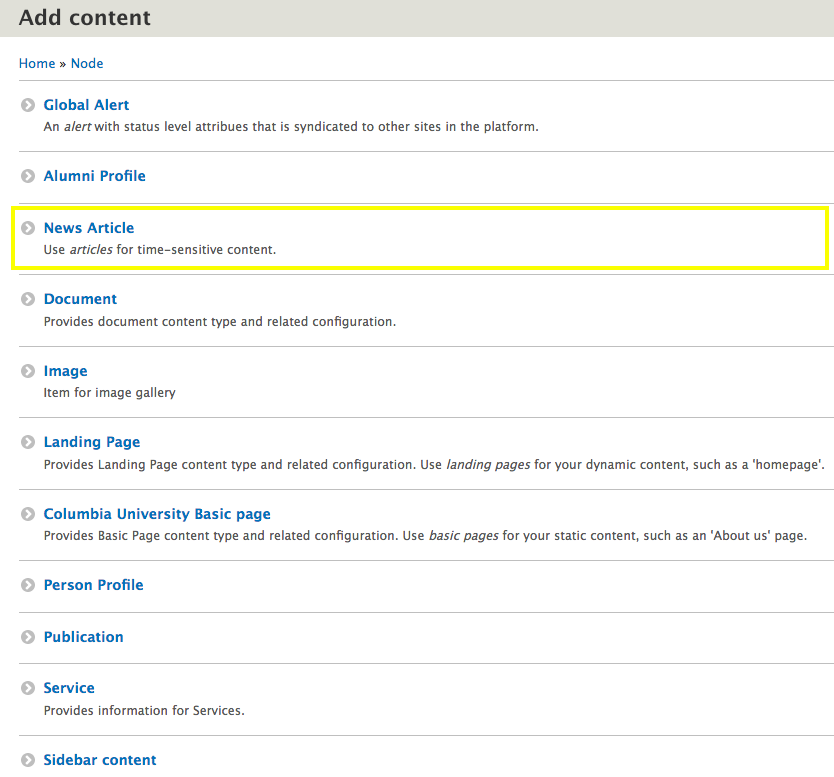Go to Home in the breadcrumb
This screenshot has height=777, width=834.
coord(37,63)
